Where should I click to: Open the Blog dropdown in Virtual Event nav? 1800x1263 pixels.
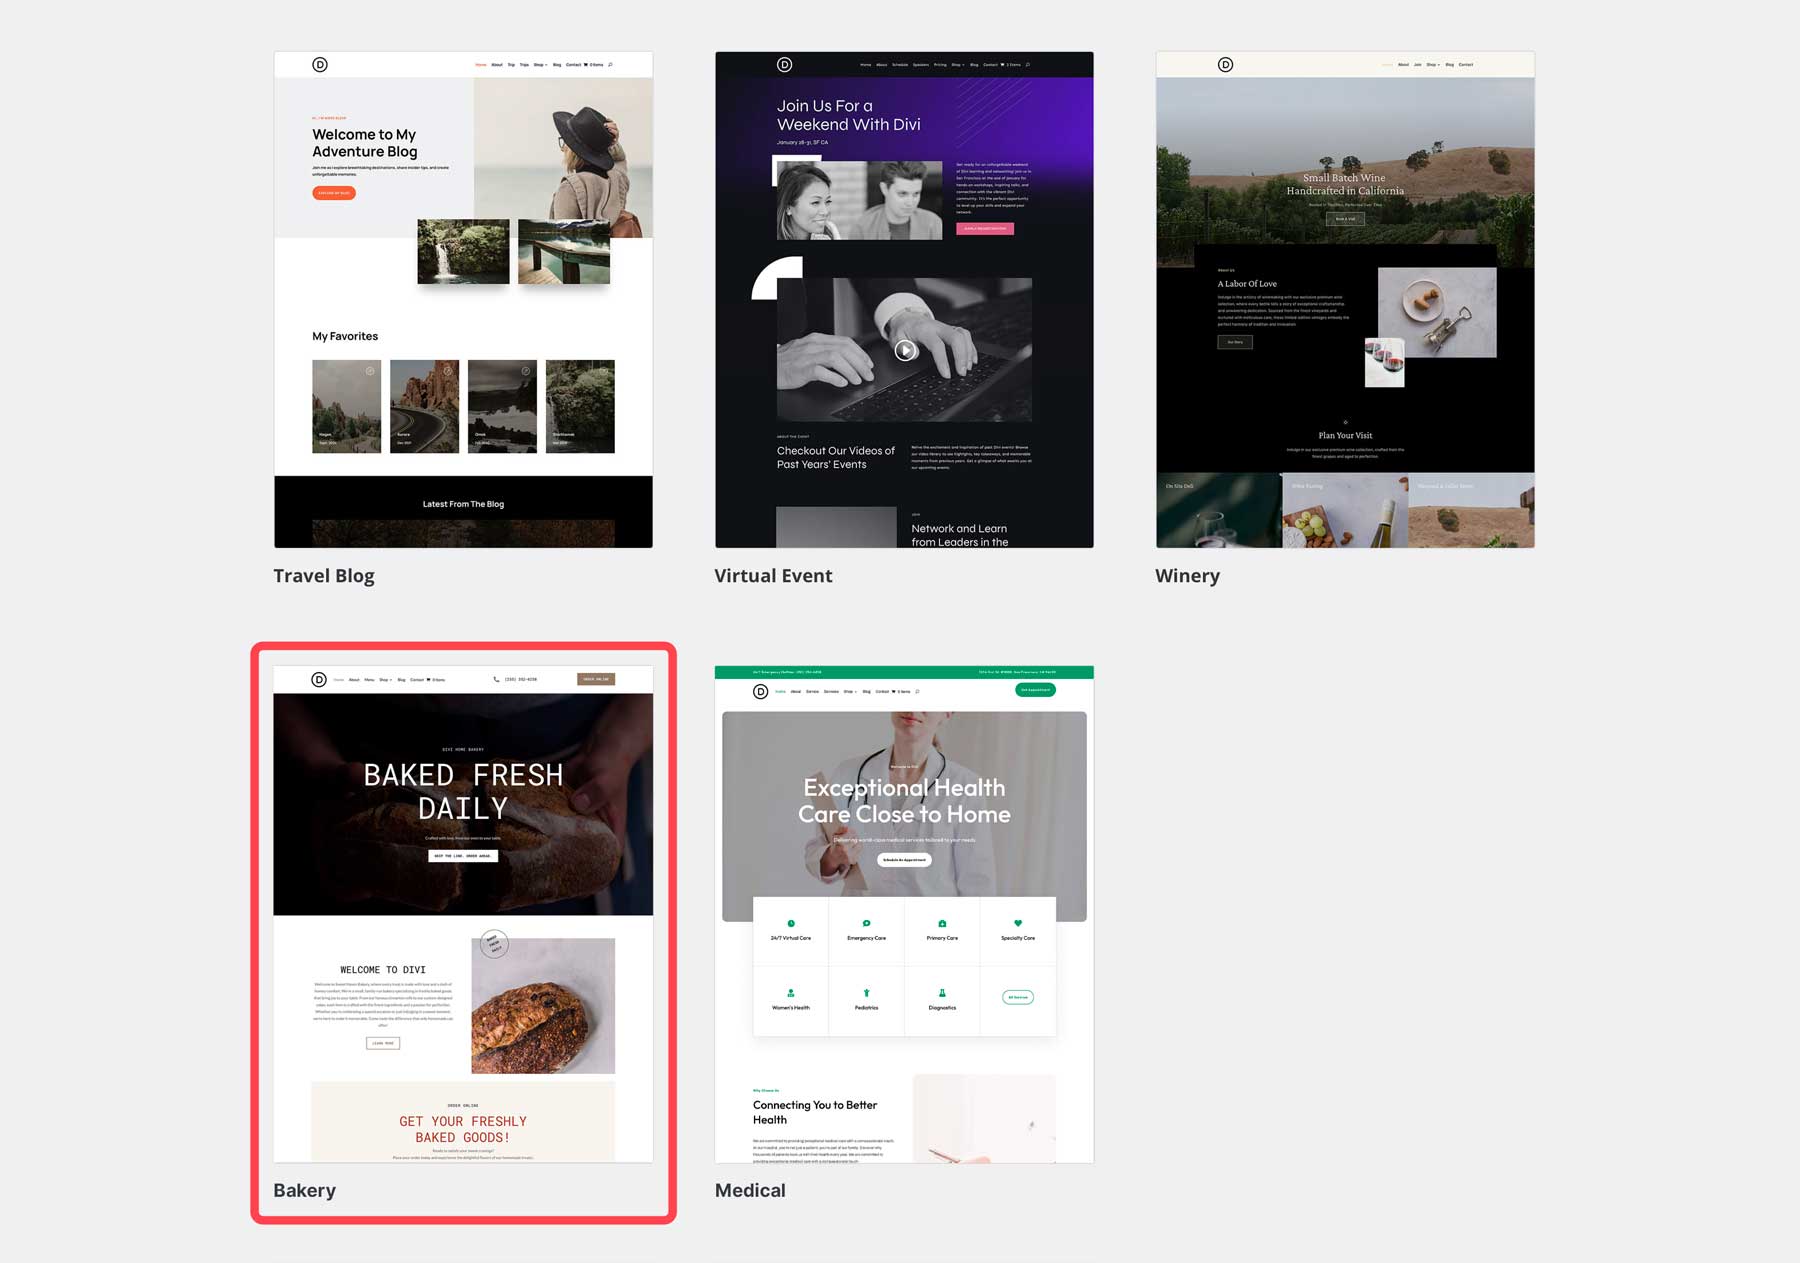958,64
